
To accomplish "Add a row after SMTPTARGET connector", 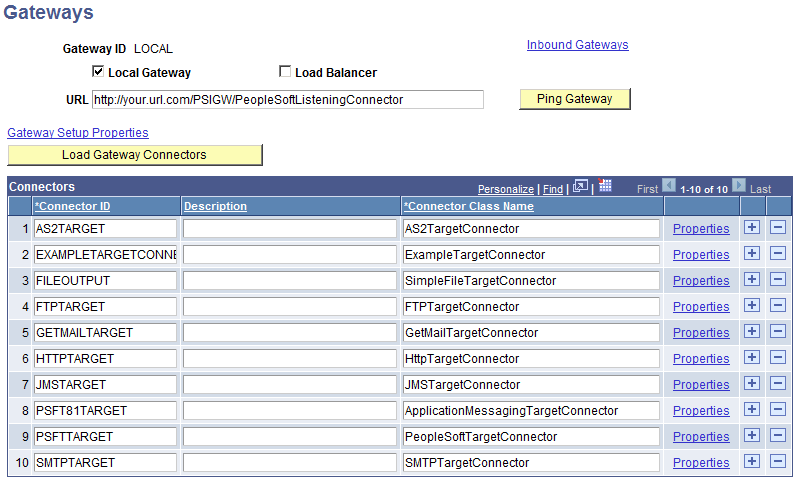I will pyautogui.click(x=752, y=461).
